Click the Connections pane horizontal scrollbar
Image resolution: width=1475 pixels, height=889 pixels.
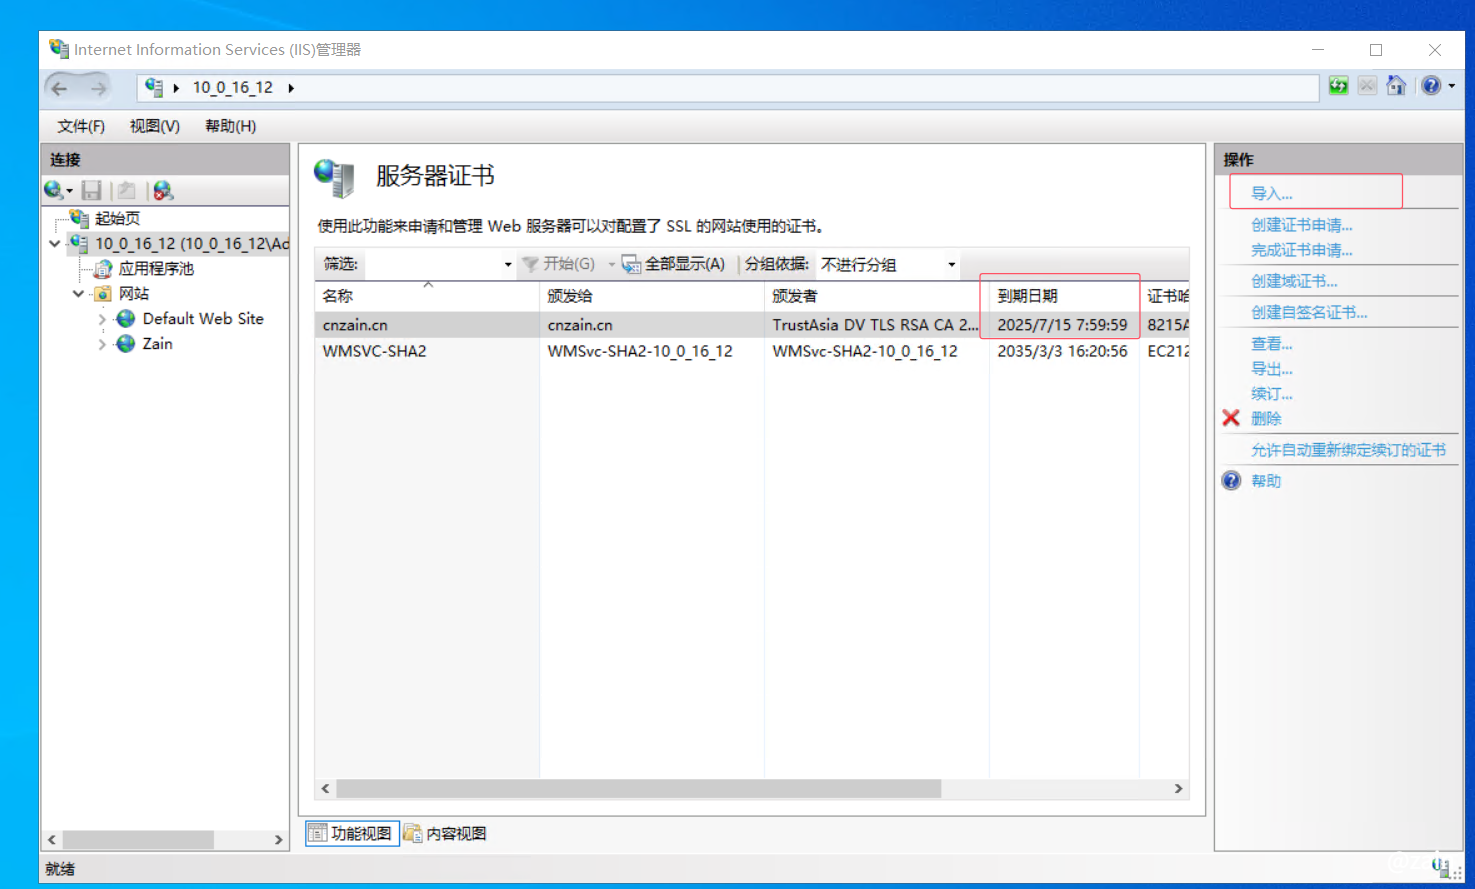138,840
